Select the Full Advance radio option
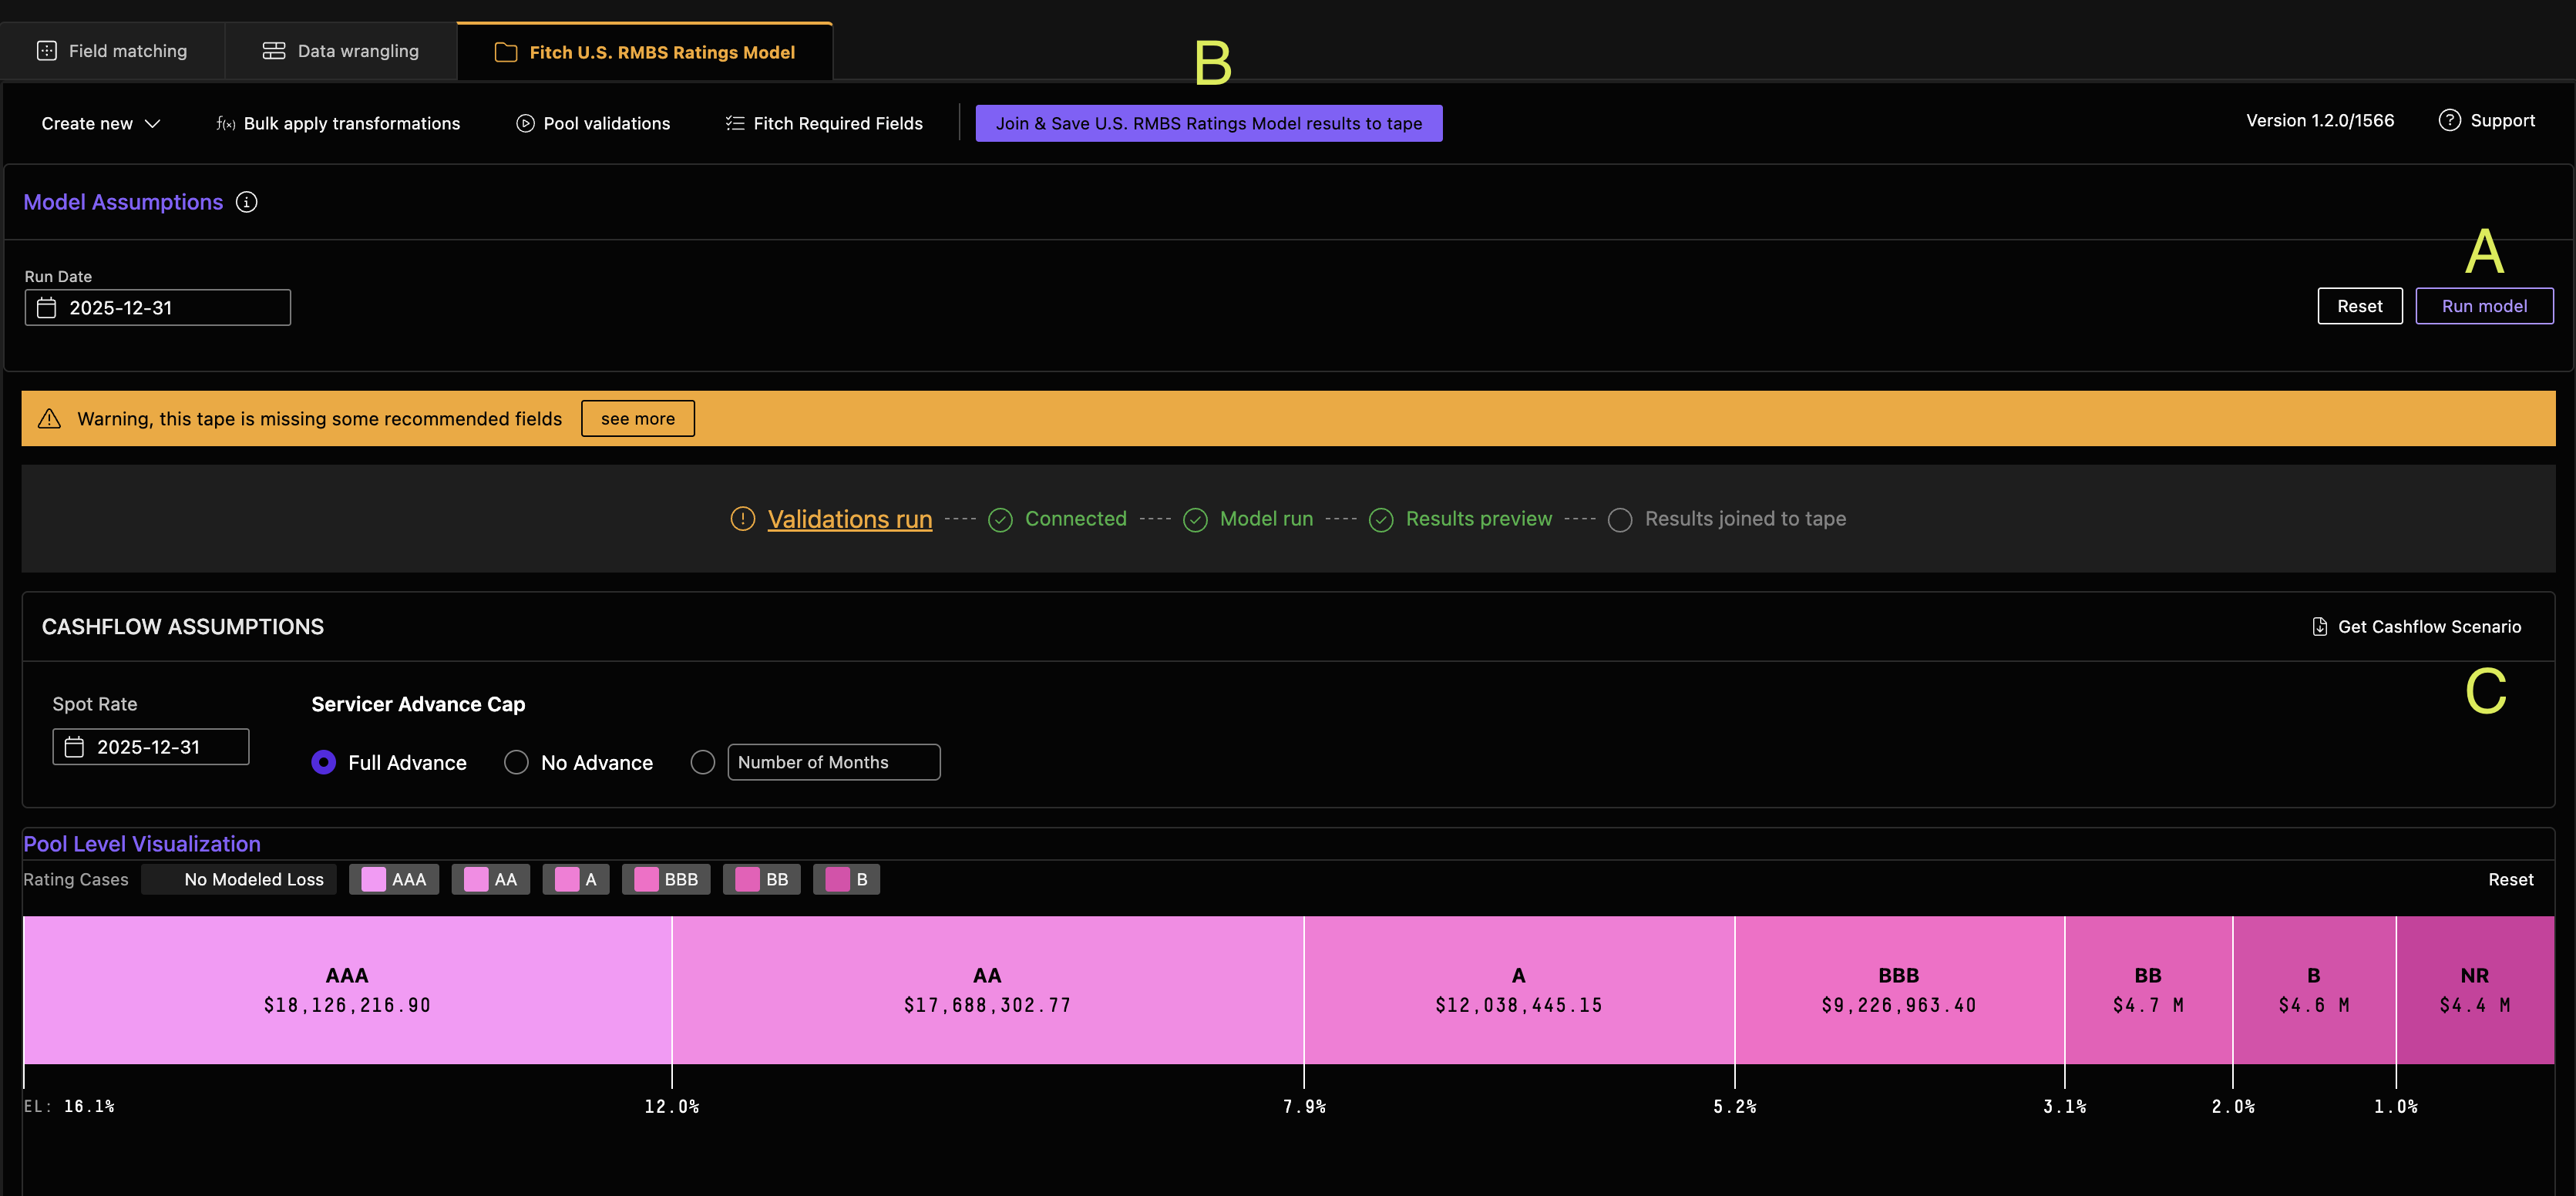This screenshot has width=2576, height=1196. point(323,763)
